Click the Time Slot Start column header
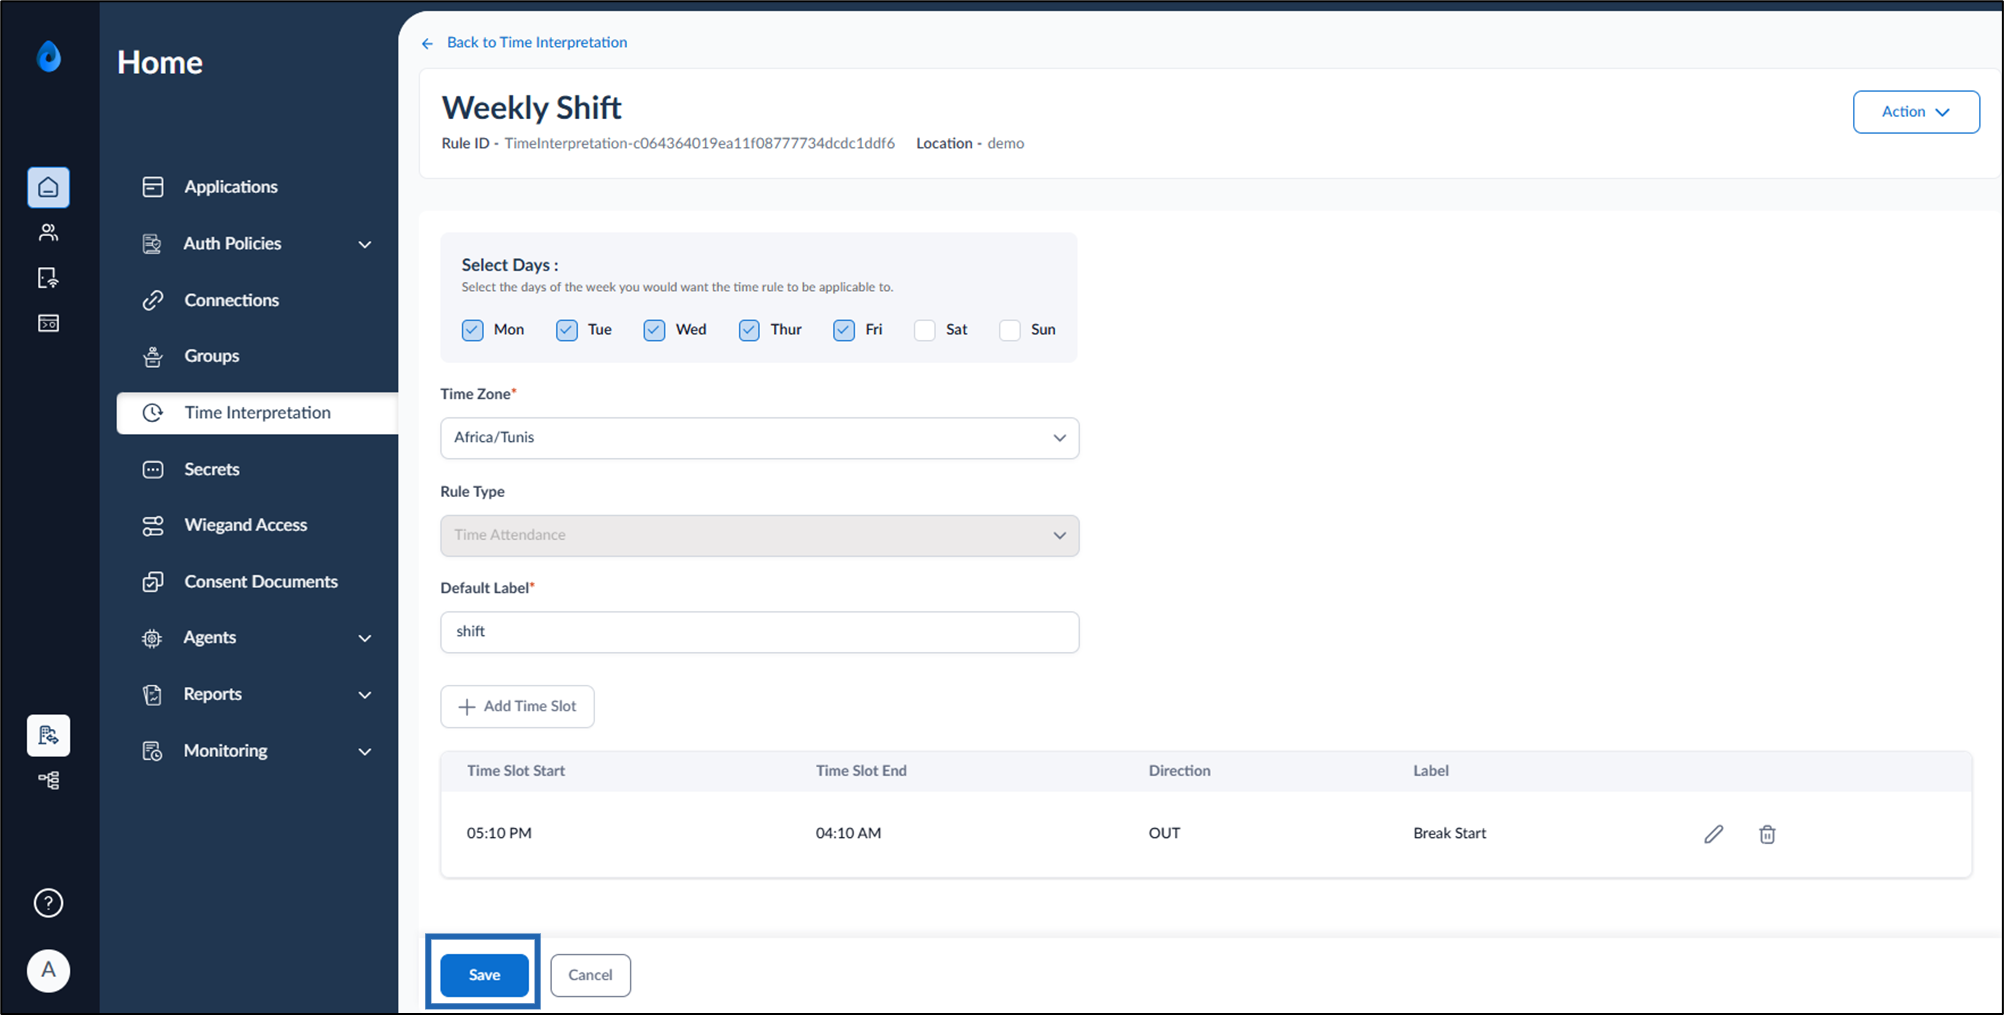Viewport: 2004px width, 1015px height. click(x=516, y=771)
